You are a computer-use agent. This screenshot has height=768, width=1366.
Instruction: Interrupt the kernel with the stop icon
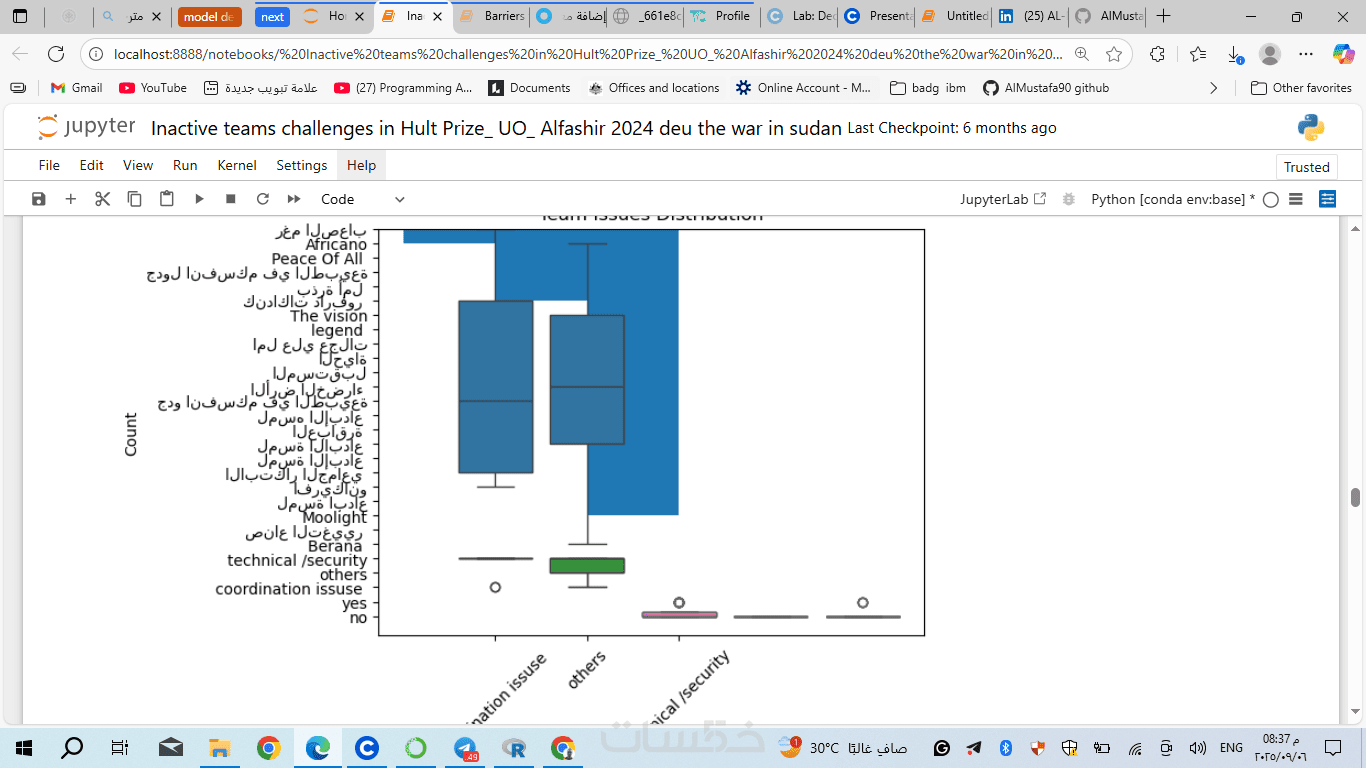[x=231, y=199]
